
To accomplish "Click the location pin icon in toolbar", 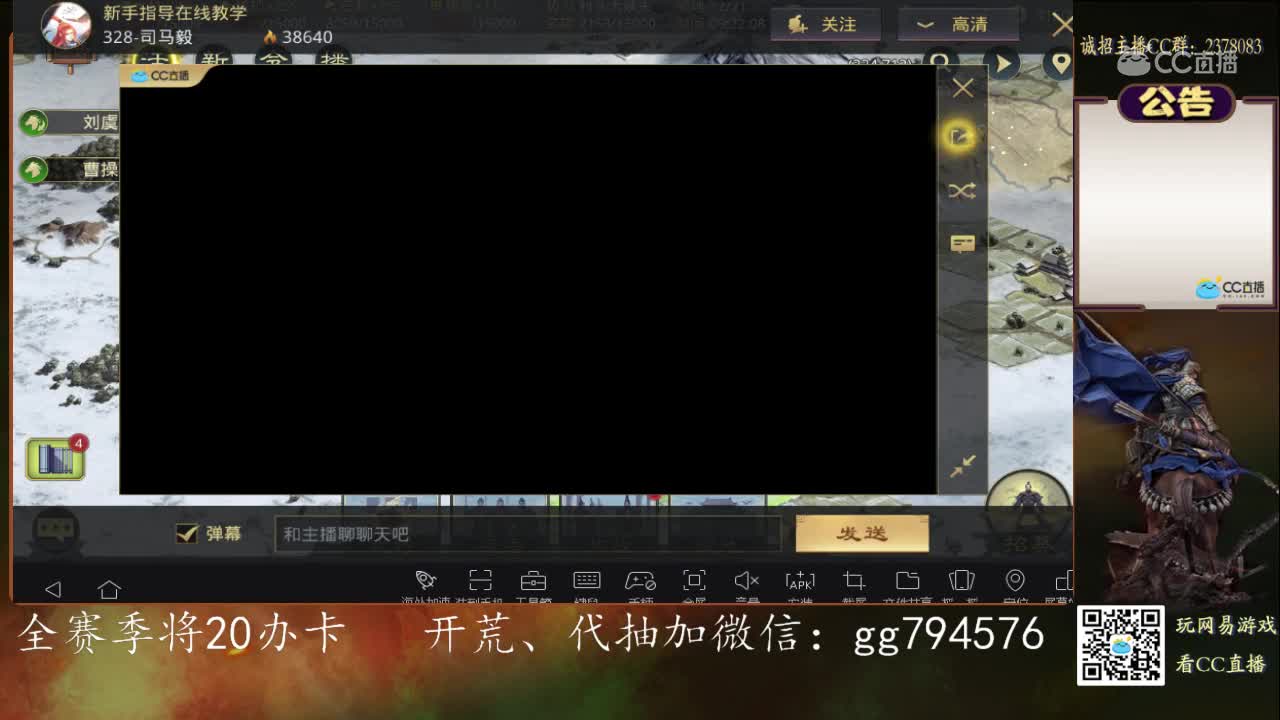I will click(1015, 581).
